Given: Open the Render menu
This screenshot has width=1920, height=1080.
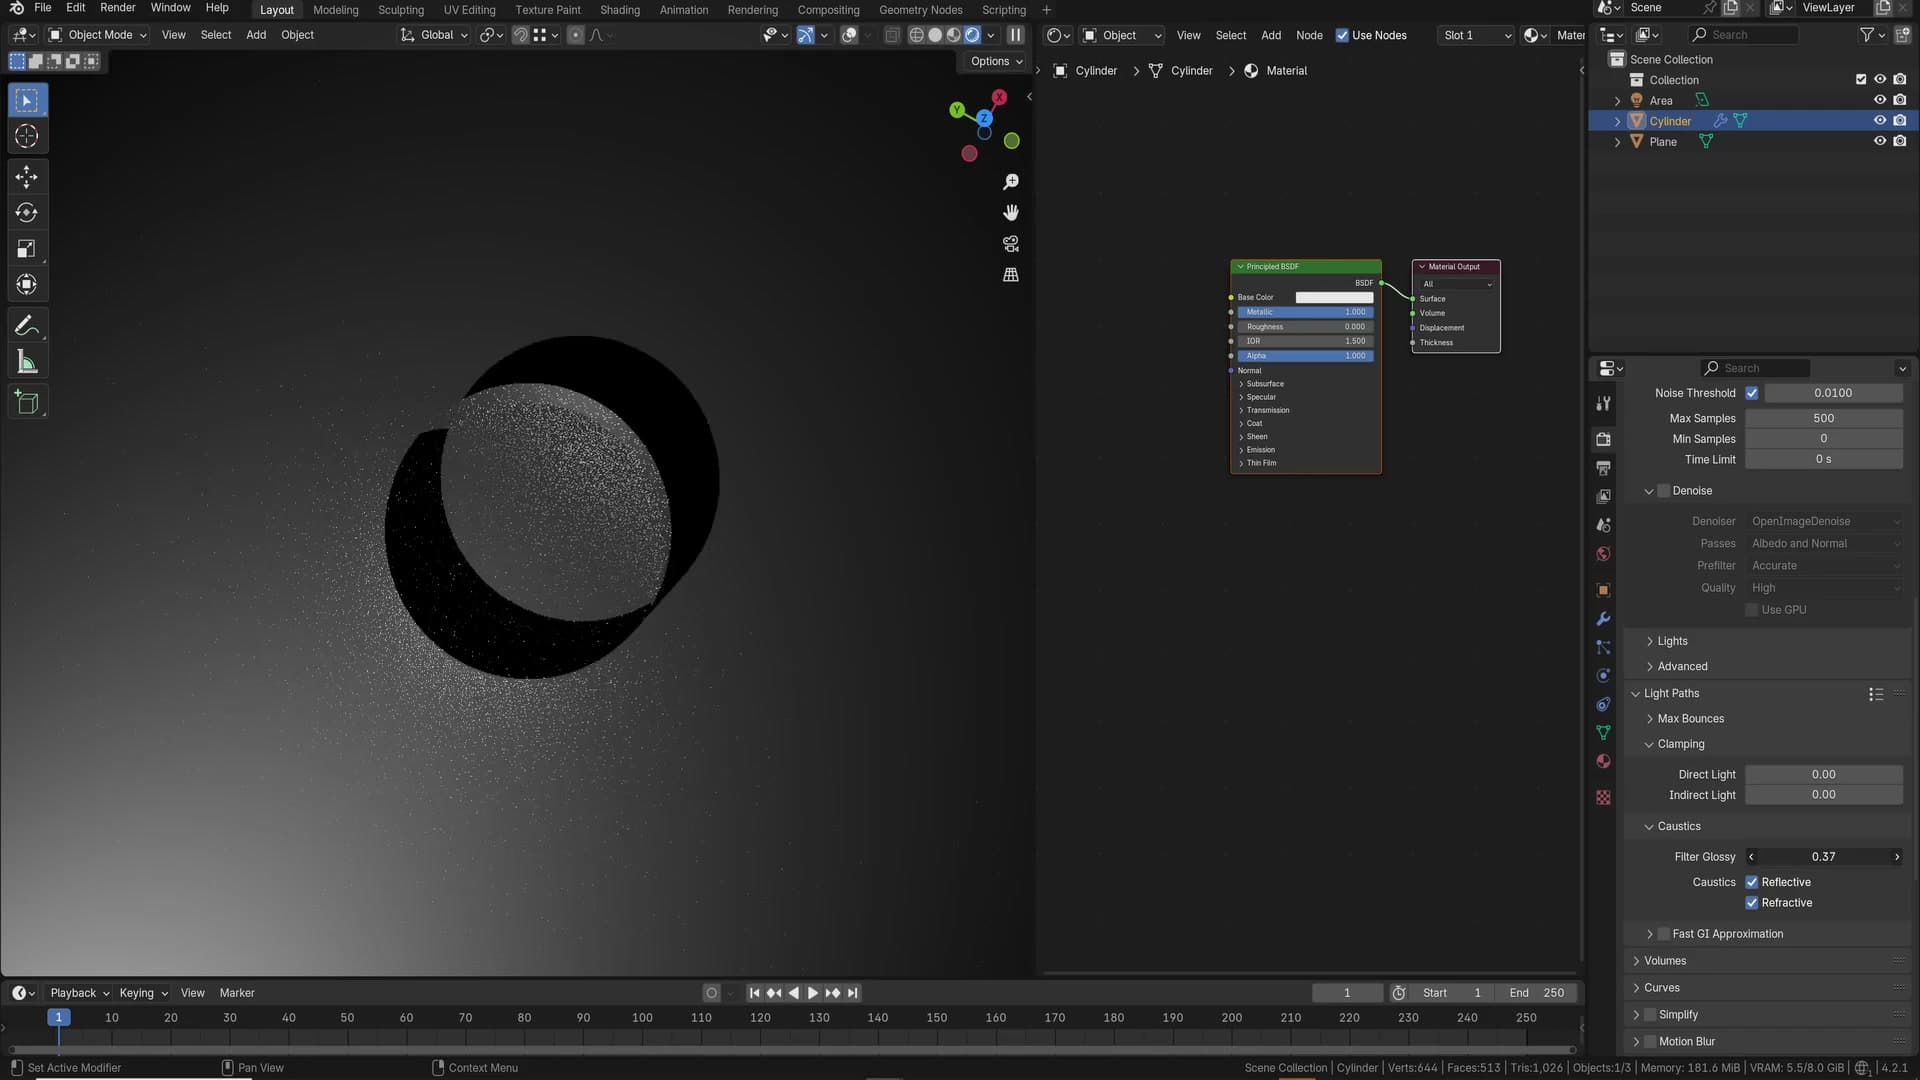Looking at the screenshot, I should [x=117, y=8].
